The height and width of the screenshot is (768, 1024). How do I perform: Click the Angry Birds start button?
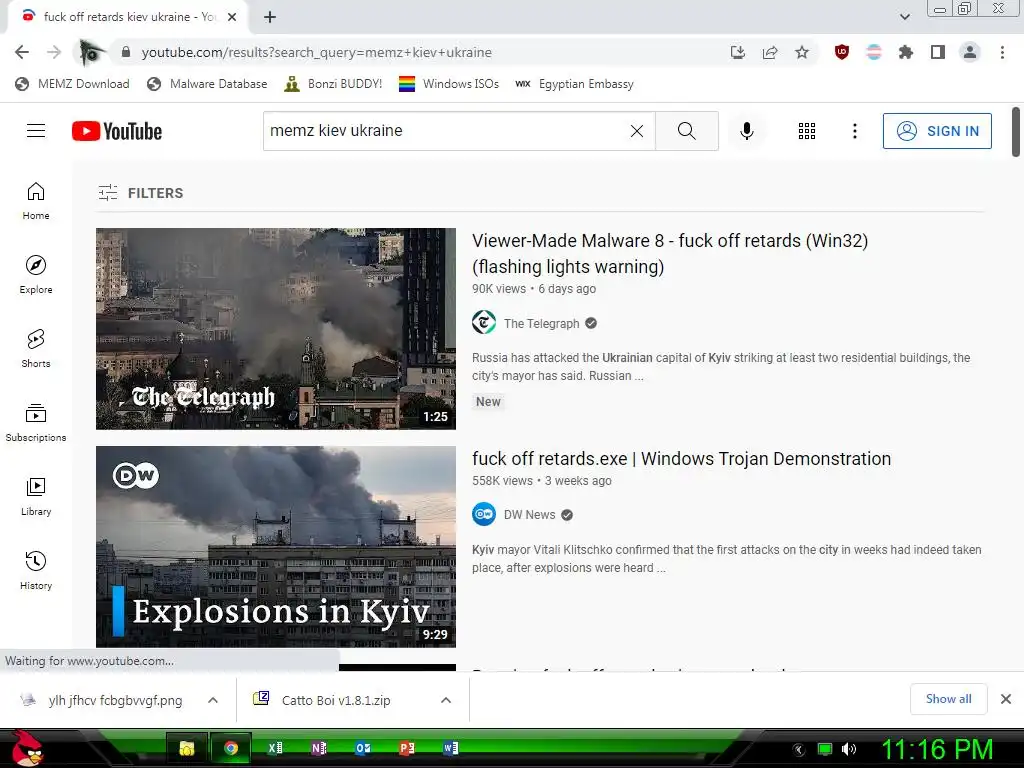pos(27,749)
